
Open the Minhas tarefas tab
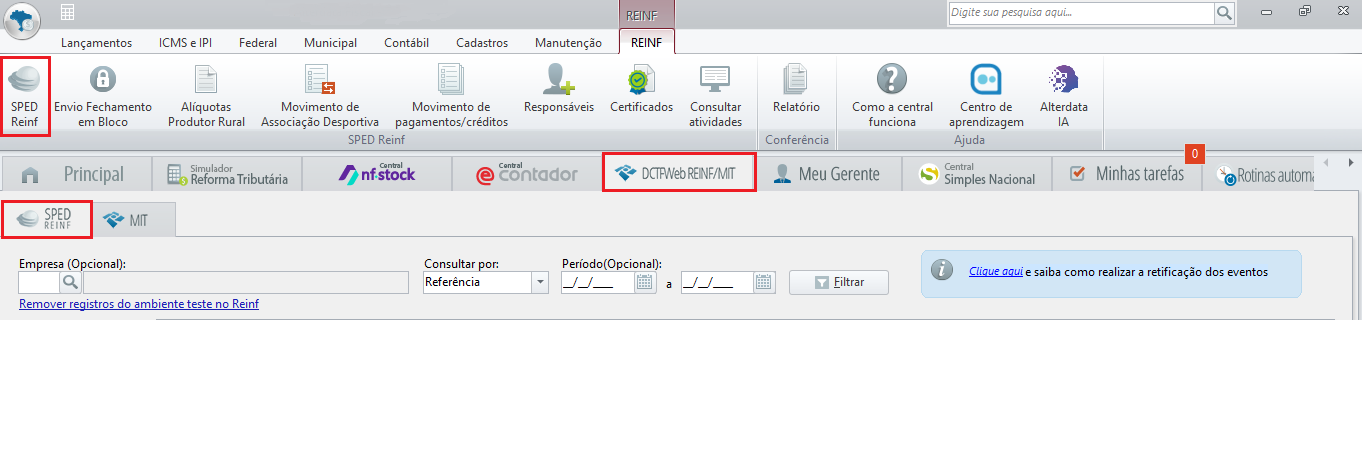click(x=1126, y=174)
